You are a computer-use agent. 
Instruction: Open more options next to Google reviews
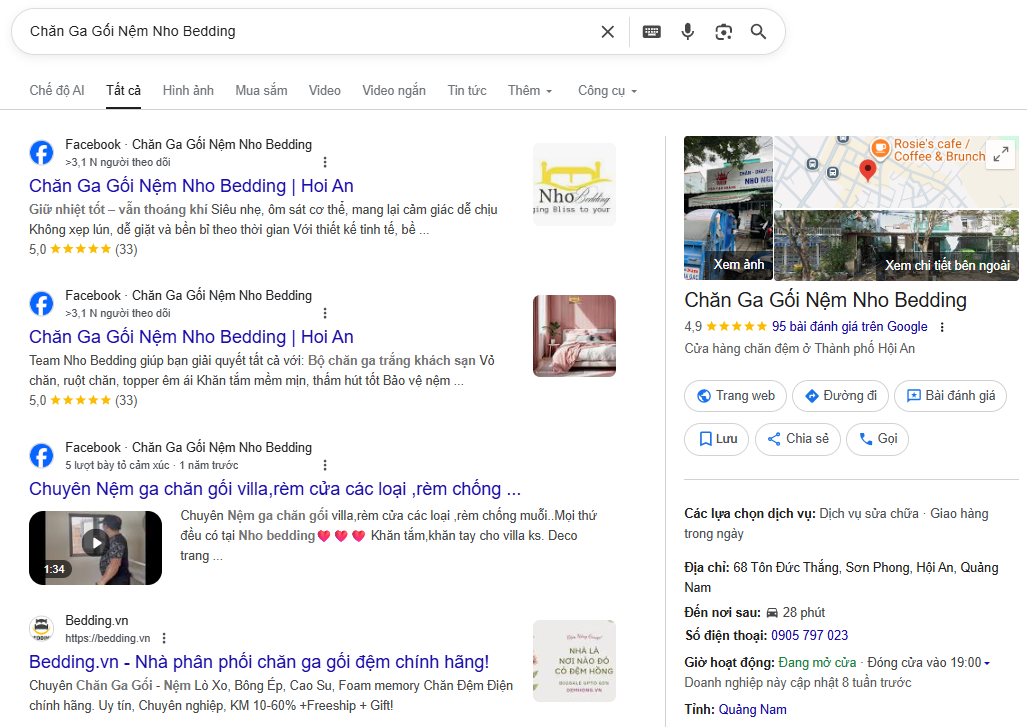tap(942, 327)
